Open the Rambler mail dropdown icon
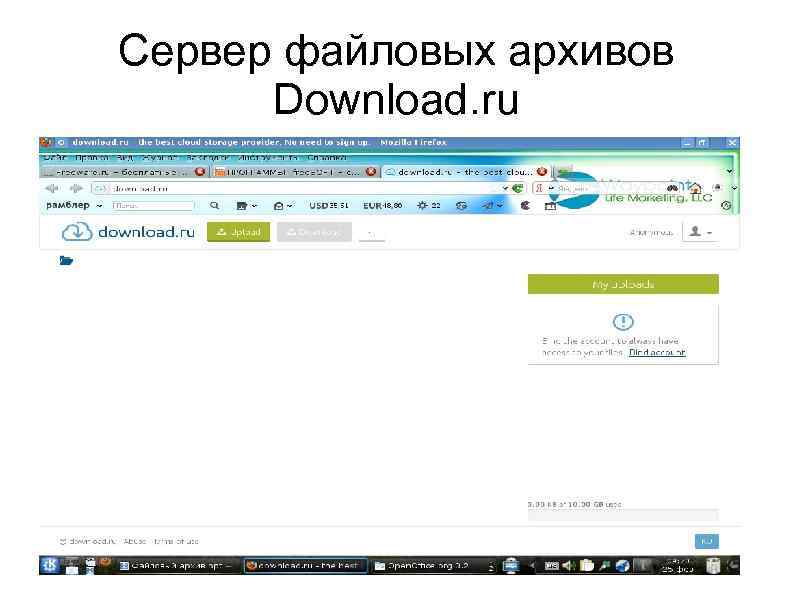Image resolution: width=794 pixels, height=595 pixels. (283, 206)
